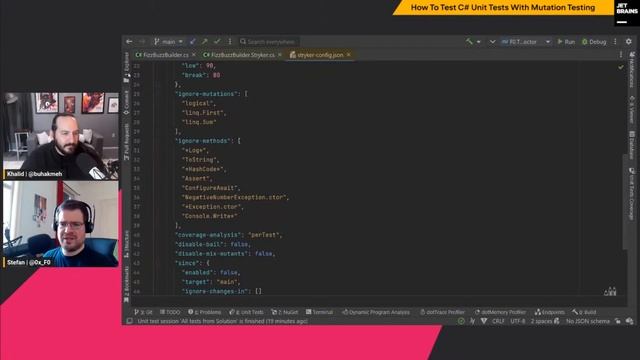Open VCS more options next to commit checkmark
640x360 pixels.
click(x=230, y=42)
